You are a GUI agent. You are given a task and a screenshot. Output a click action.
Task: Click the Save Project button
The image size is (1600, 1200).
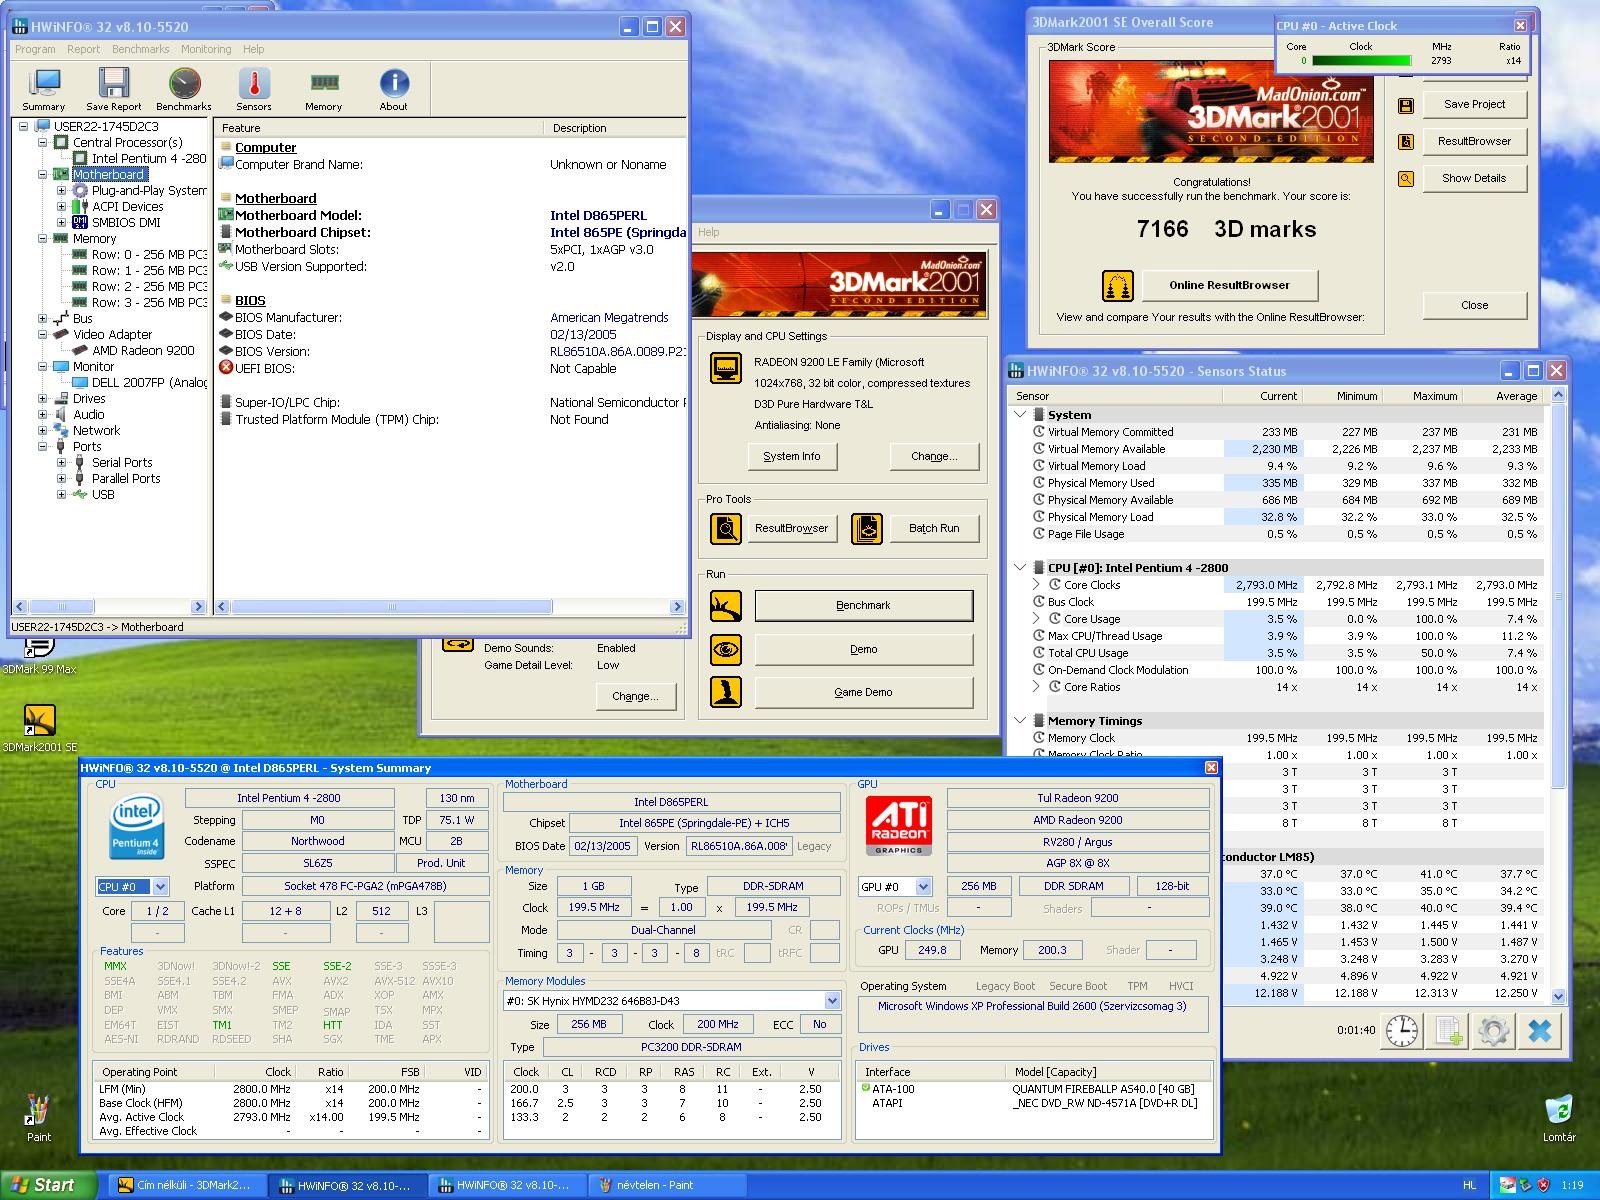click(x=1475, y=105)
